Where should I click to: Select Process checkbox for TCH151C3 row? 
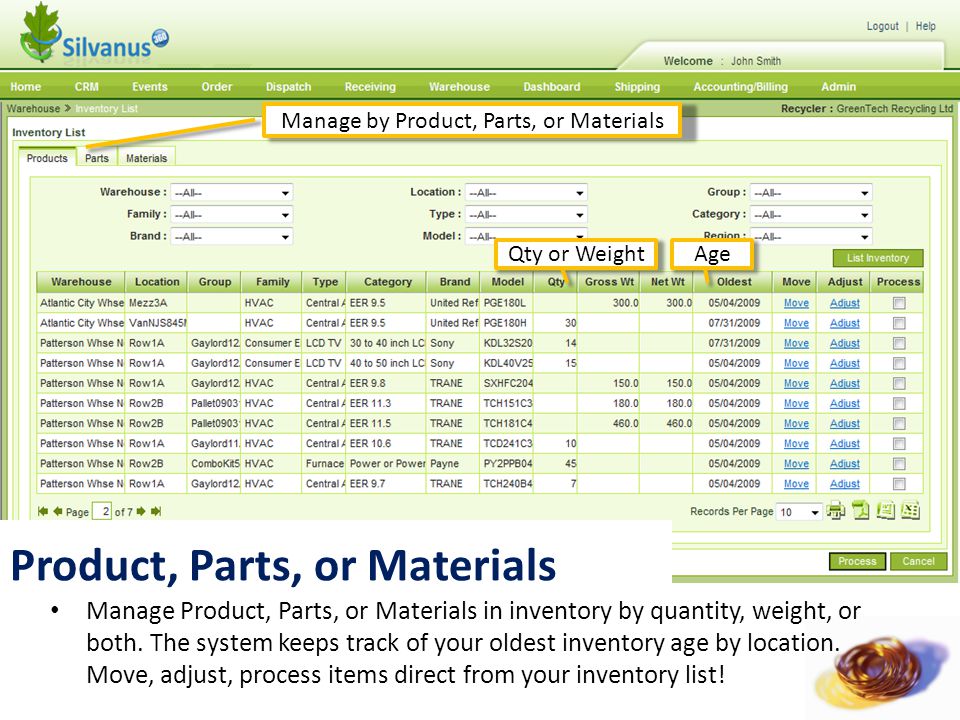tap(899, 403)
